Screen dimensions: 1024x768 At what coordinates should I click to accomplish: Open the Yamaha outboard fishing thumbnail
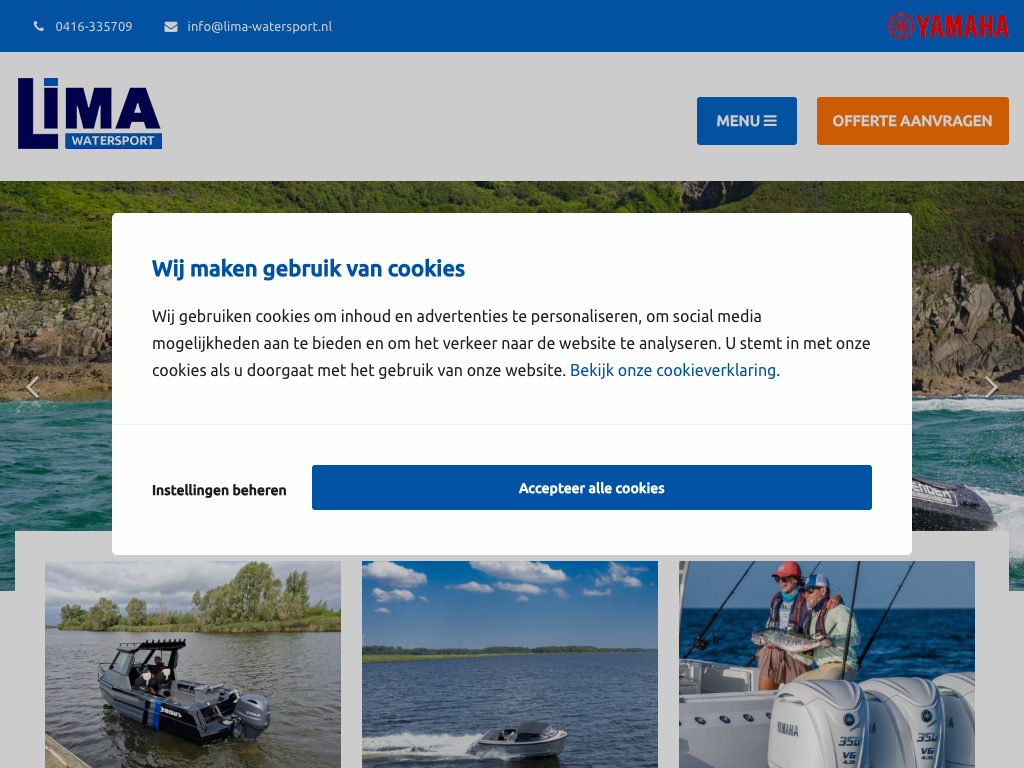827,664
